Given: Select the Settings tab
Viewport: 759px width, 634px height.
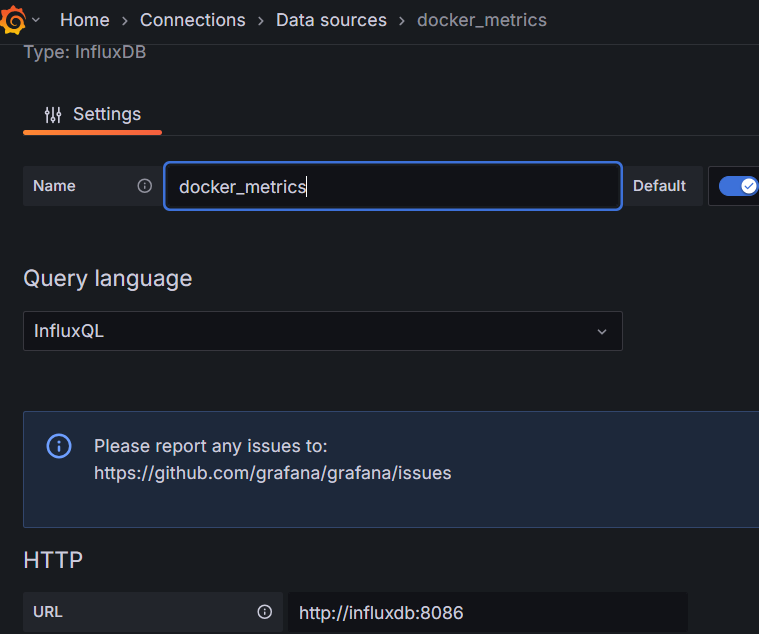Looking at the screenshot, I should point(92,115).
